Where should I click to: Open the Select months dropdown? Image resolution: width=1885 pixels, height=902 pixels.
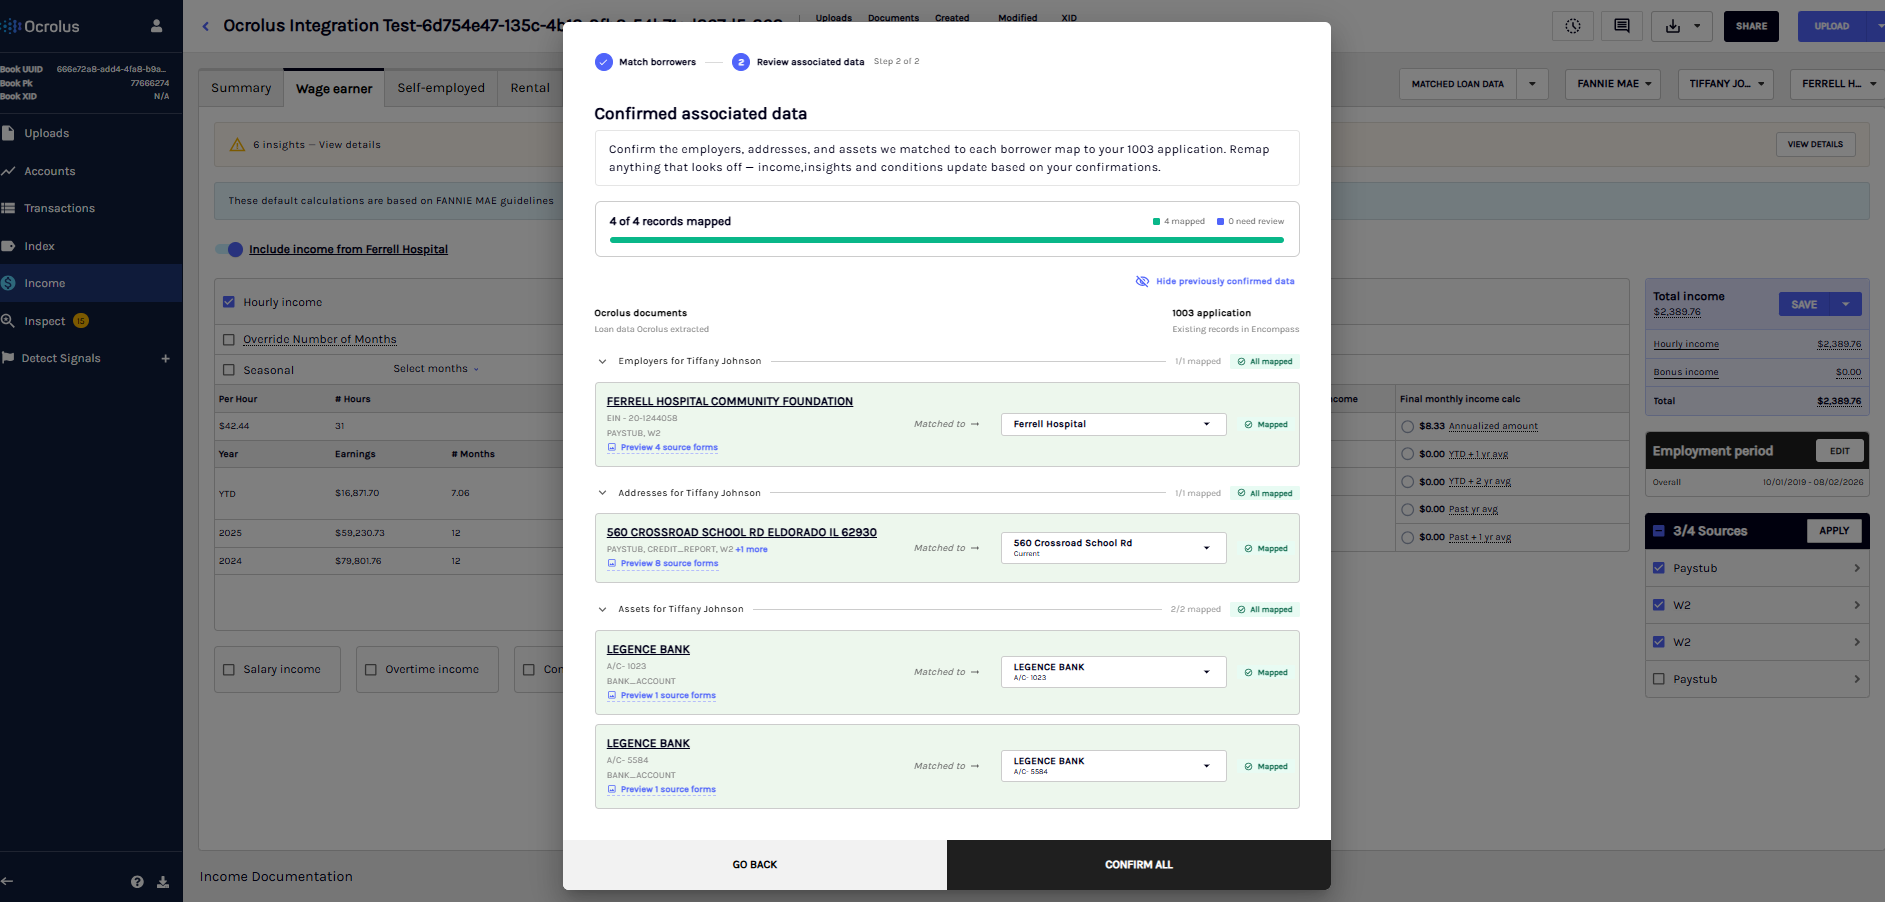coord(436,369)
